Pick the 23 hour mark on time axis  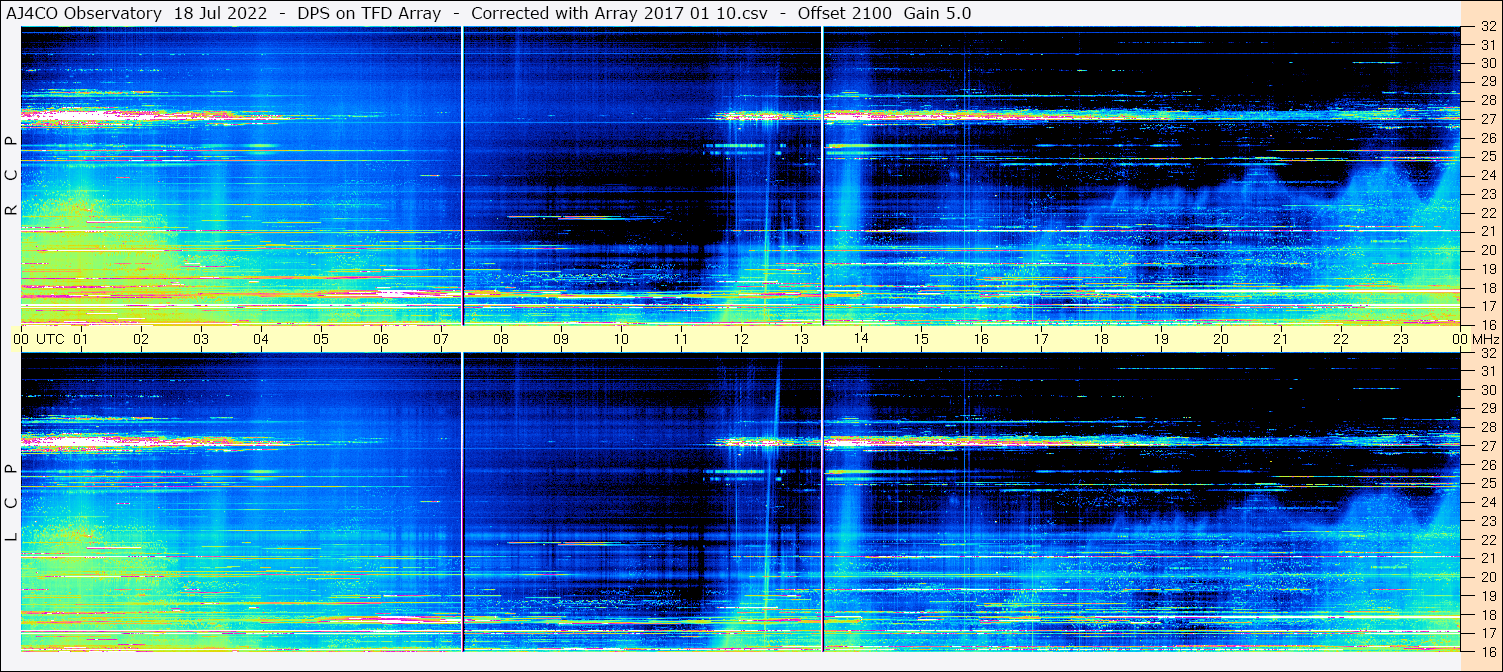pos(1401,339)
